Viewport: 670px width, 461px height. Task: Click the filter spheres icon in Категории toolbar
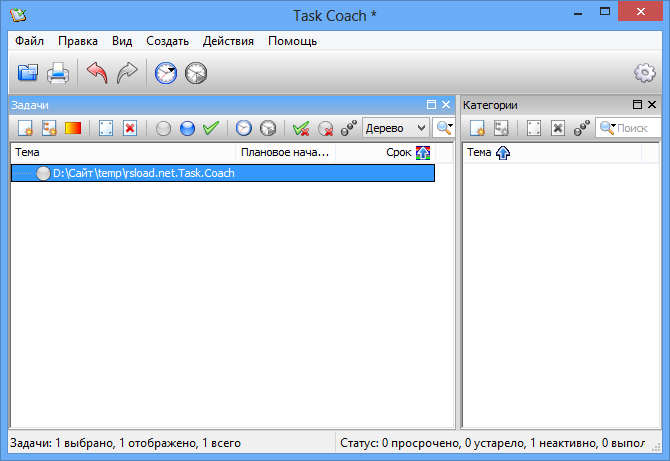[582, 128]
